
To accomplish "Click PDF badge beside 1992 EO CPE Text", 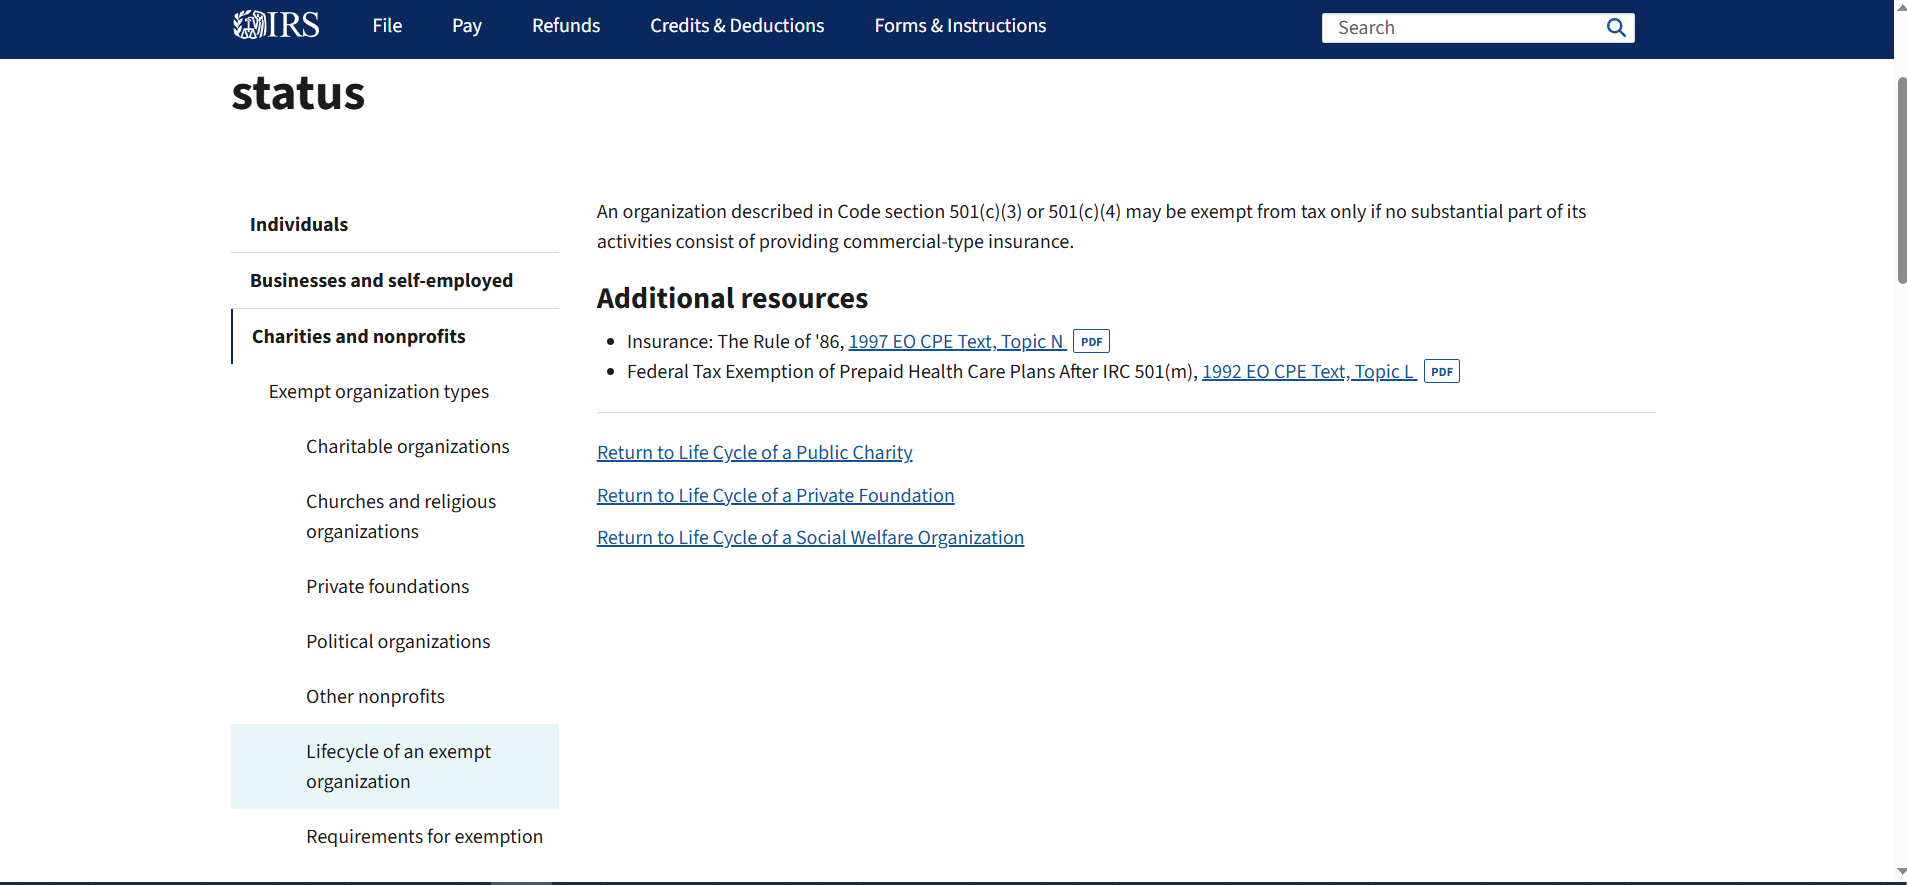I will pyautogui.click(x=1441, y=372).
